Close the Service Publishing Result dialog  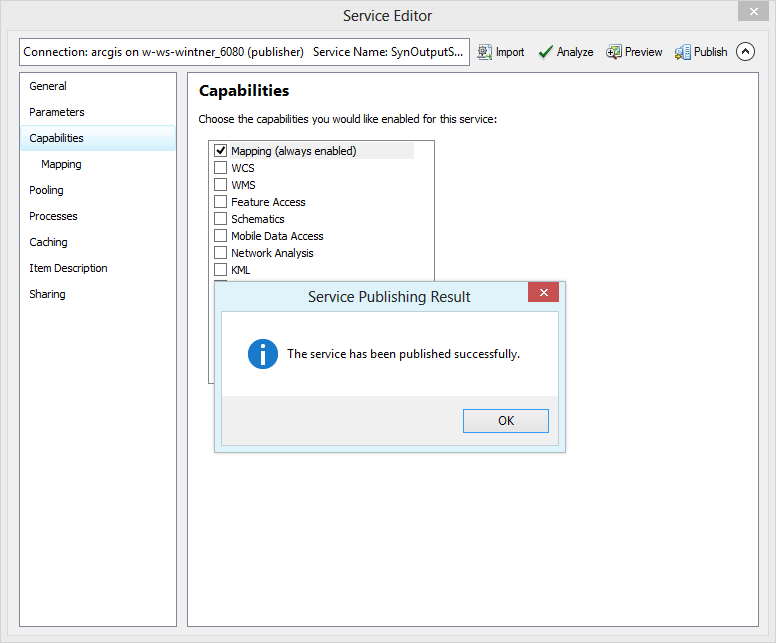[543, 292]
